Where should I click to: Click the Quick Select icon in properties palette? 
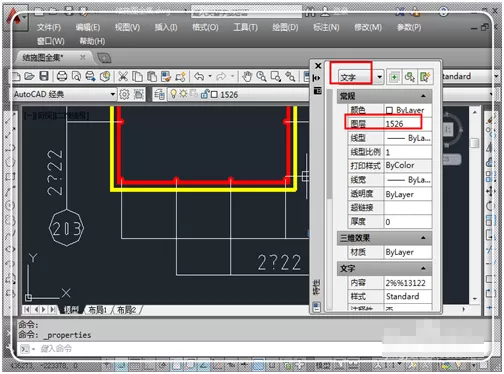coord(425,77)
